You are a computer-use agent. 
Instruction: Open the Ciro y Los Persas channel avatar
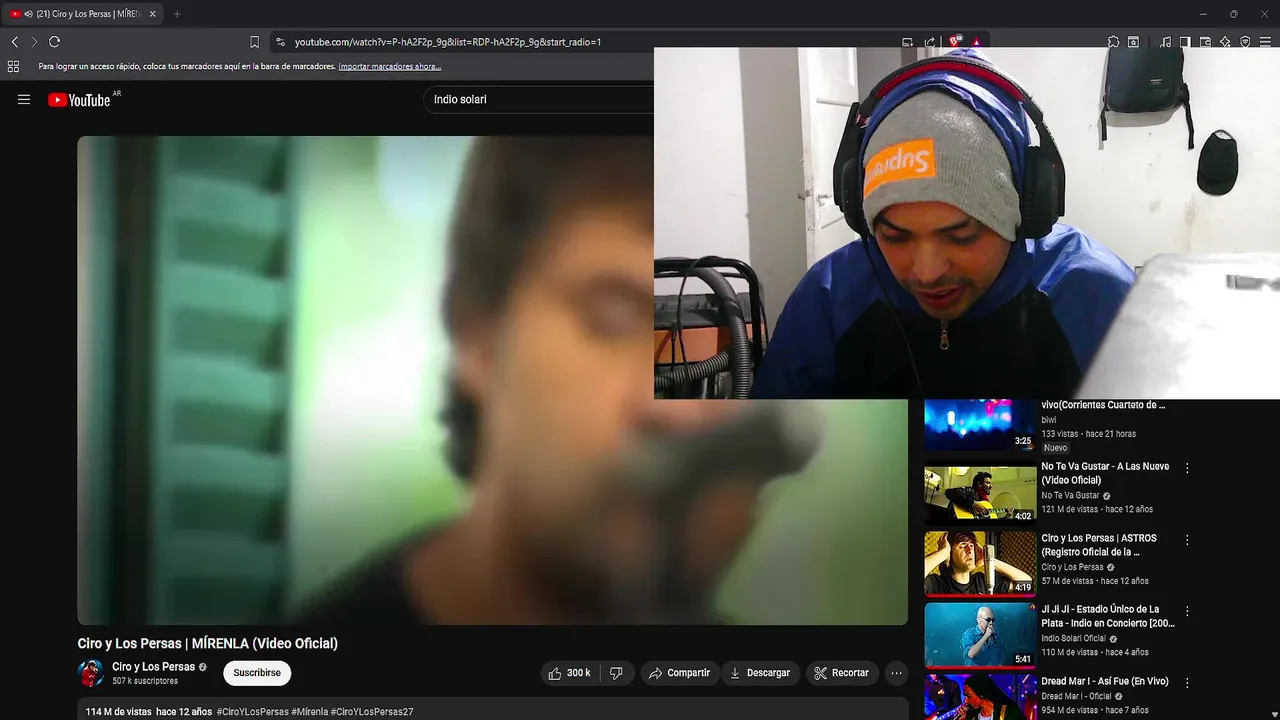pyautogui.click(x=91, y=673)
